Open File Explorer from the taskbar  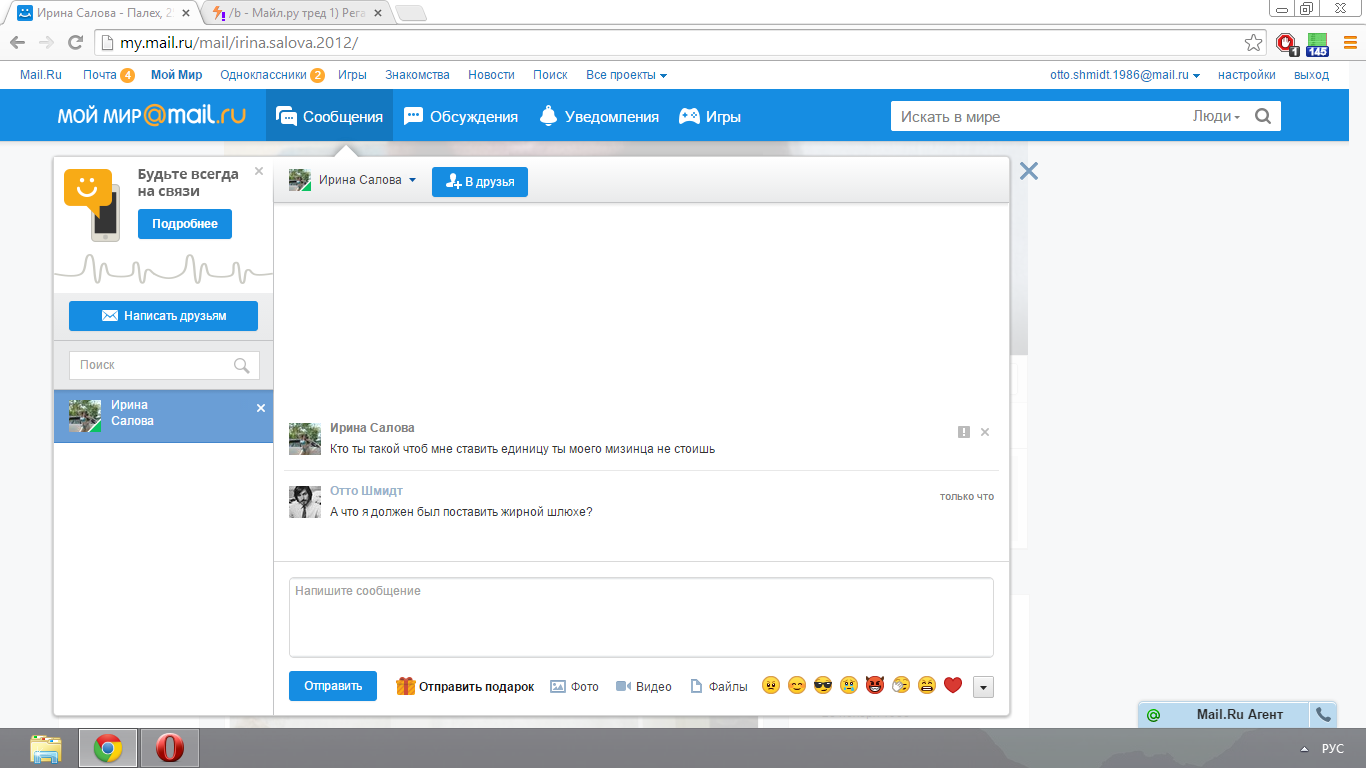point(46,748)
